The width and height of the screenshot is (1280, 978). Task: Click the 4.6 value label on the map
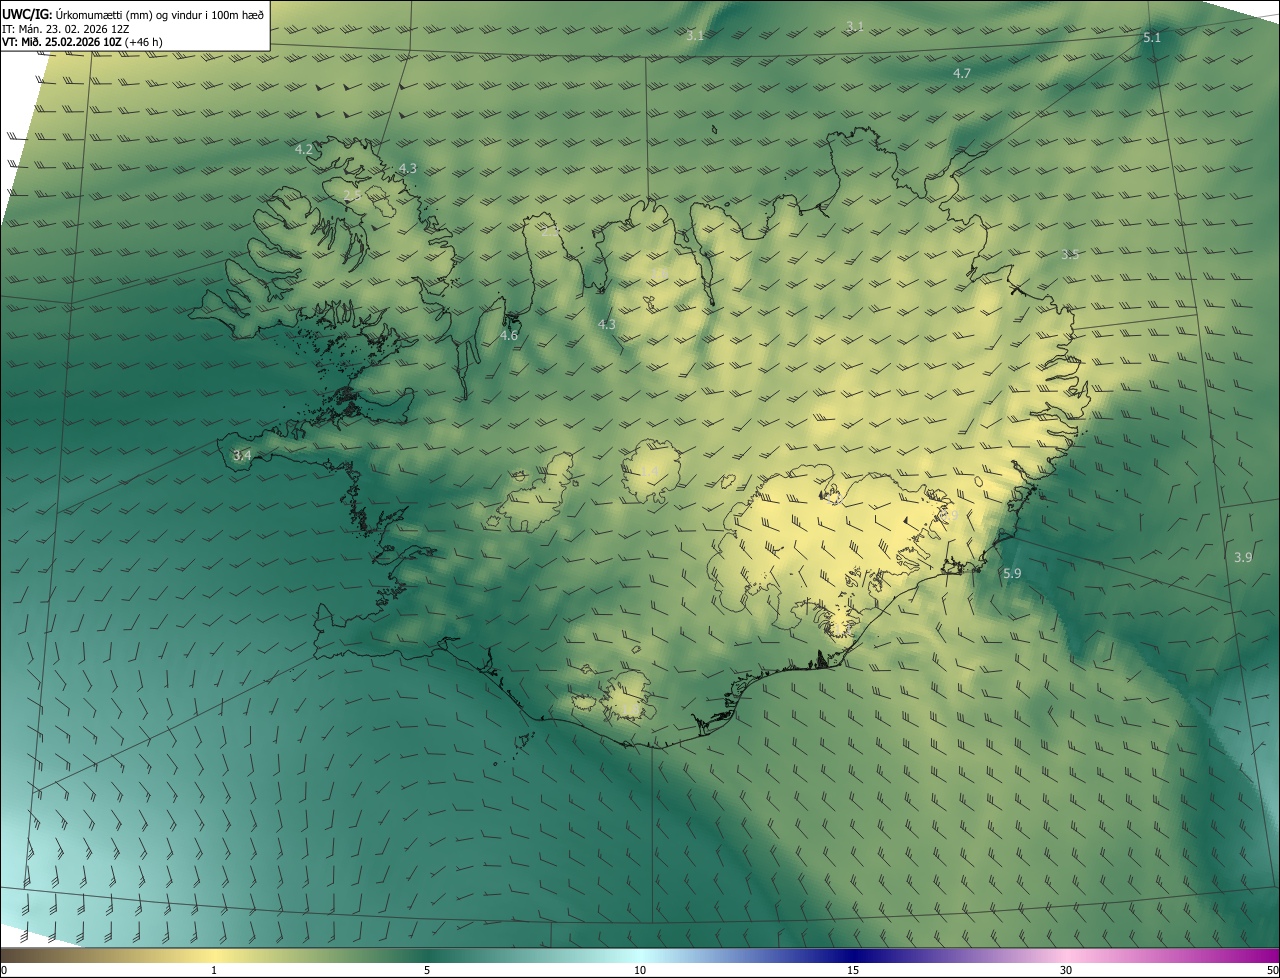coord(509,336)
